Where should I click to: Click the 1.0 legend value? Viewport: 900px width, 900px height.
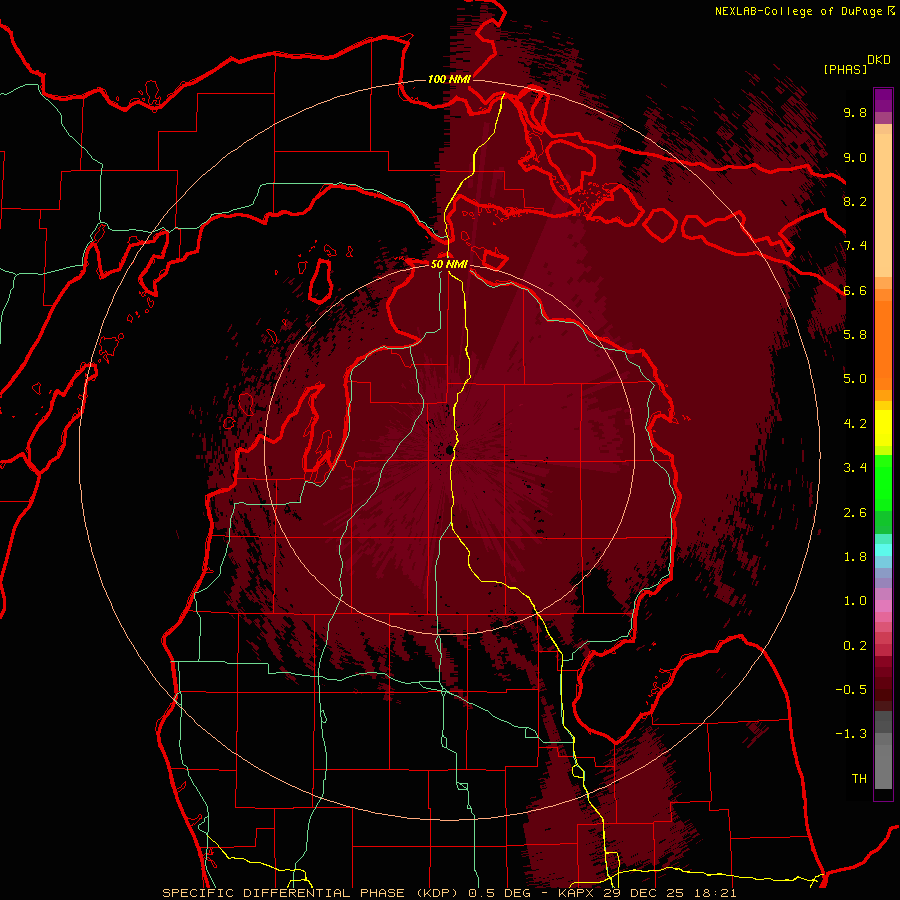[855, 601]
